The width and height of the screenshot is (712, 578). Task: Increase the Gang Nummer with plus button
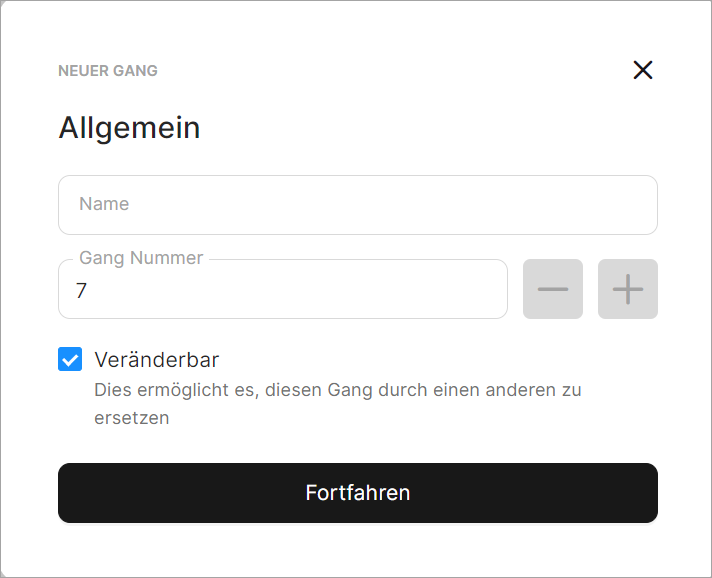point(628,289)
